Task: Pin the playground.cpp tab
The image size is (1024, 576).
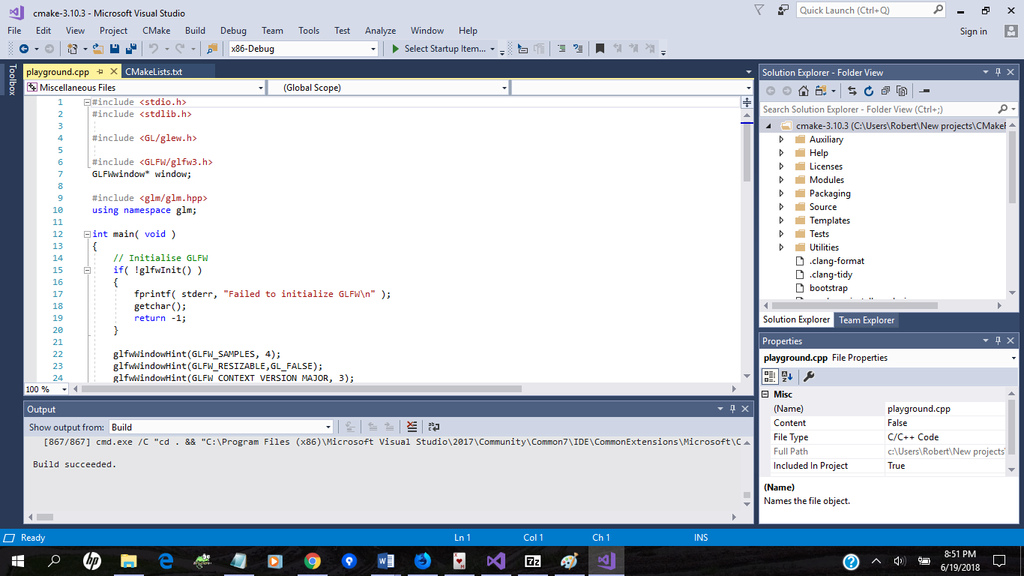Action: tap(100, 72)
